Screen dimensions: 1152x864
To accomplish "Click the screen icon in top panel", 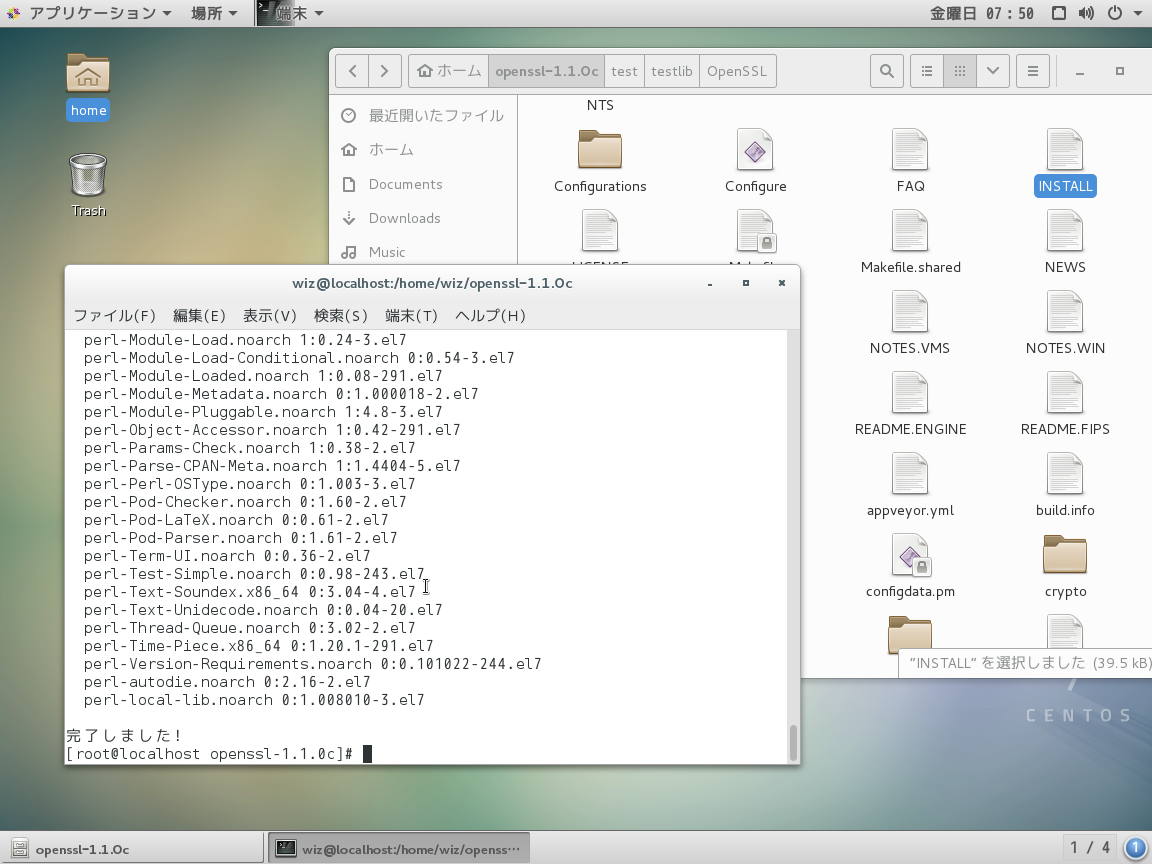I will pyautogui.click(x=1058, y=13).
